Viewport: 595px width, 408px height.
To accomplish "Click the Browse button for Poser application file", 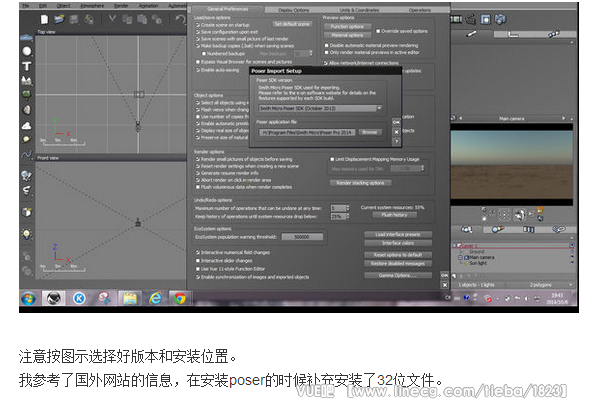I will point(369,132).
